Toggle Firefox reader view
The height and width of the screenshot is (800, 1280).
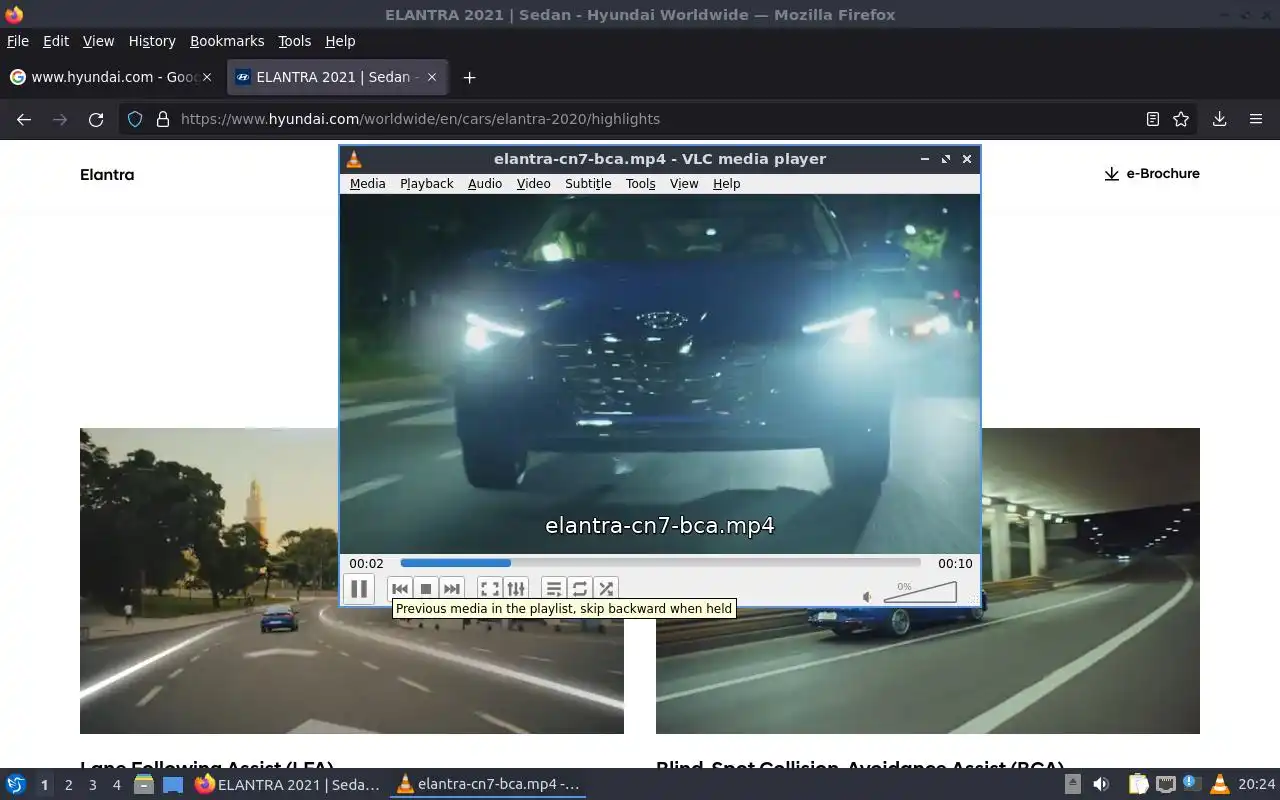point(1153,119)
